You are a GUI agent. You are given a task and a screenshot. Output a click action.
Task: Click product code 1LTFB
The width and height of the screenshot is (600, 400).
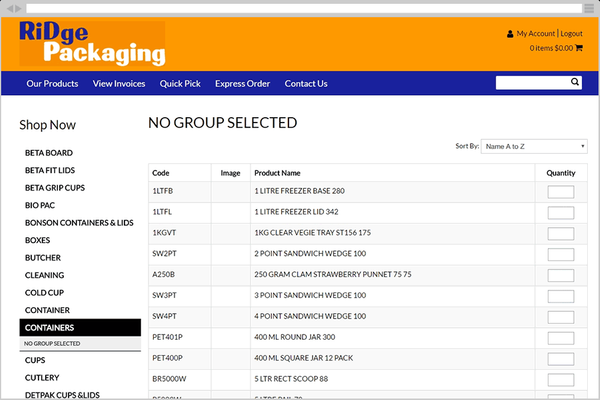(x=163, y=191)
